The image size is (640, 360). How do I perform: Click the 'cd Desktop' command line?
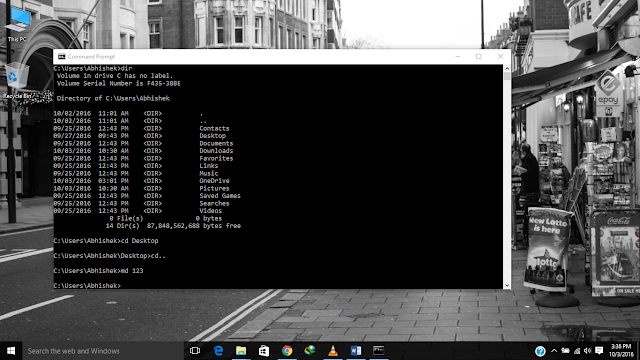pyautogui.click(x=106, y=241)
